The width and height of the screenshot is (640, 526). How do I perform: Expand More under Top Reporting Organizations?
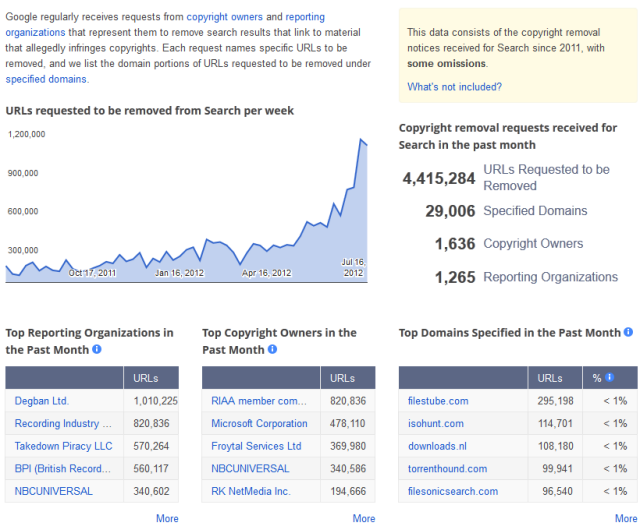pos(167,518)
